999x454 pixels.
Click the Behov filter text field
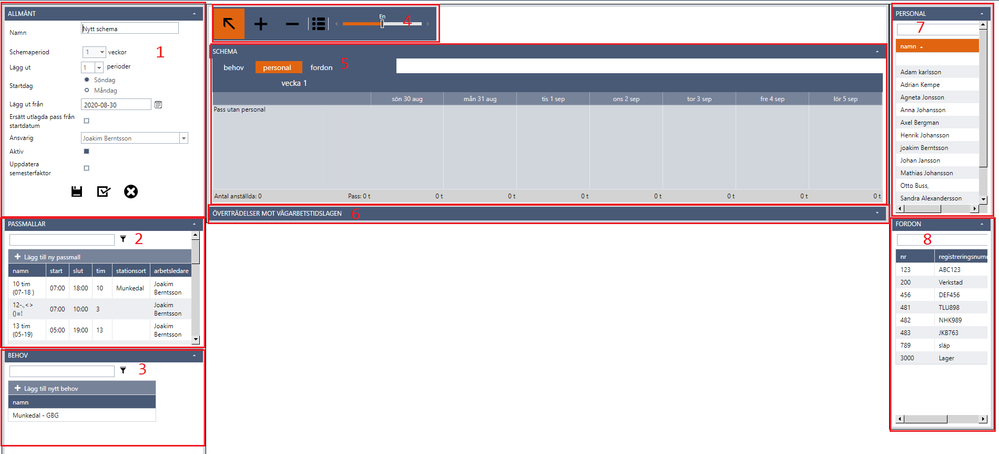(62, 371)
